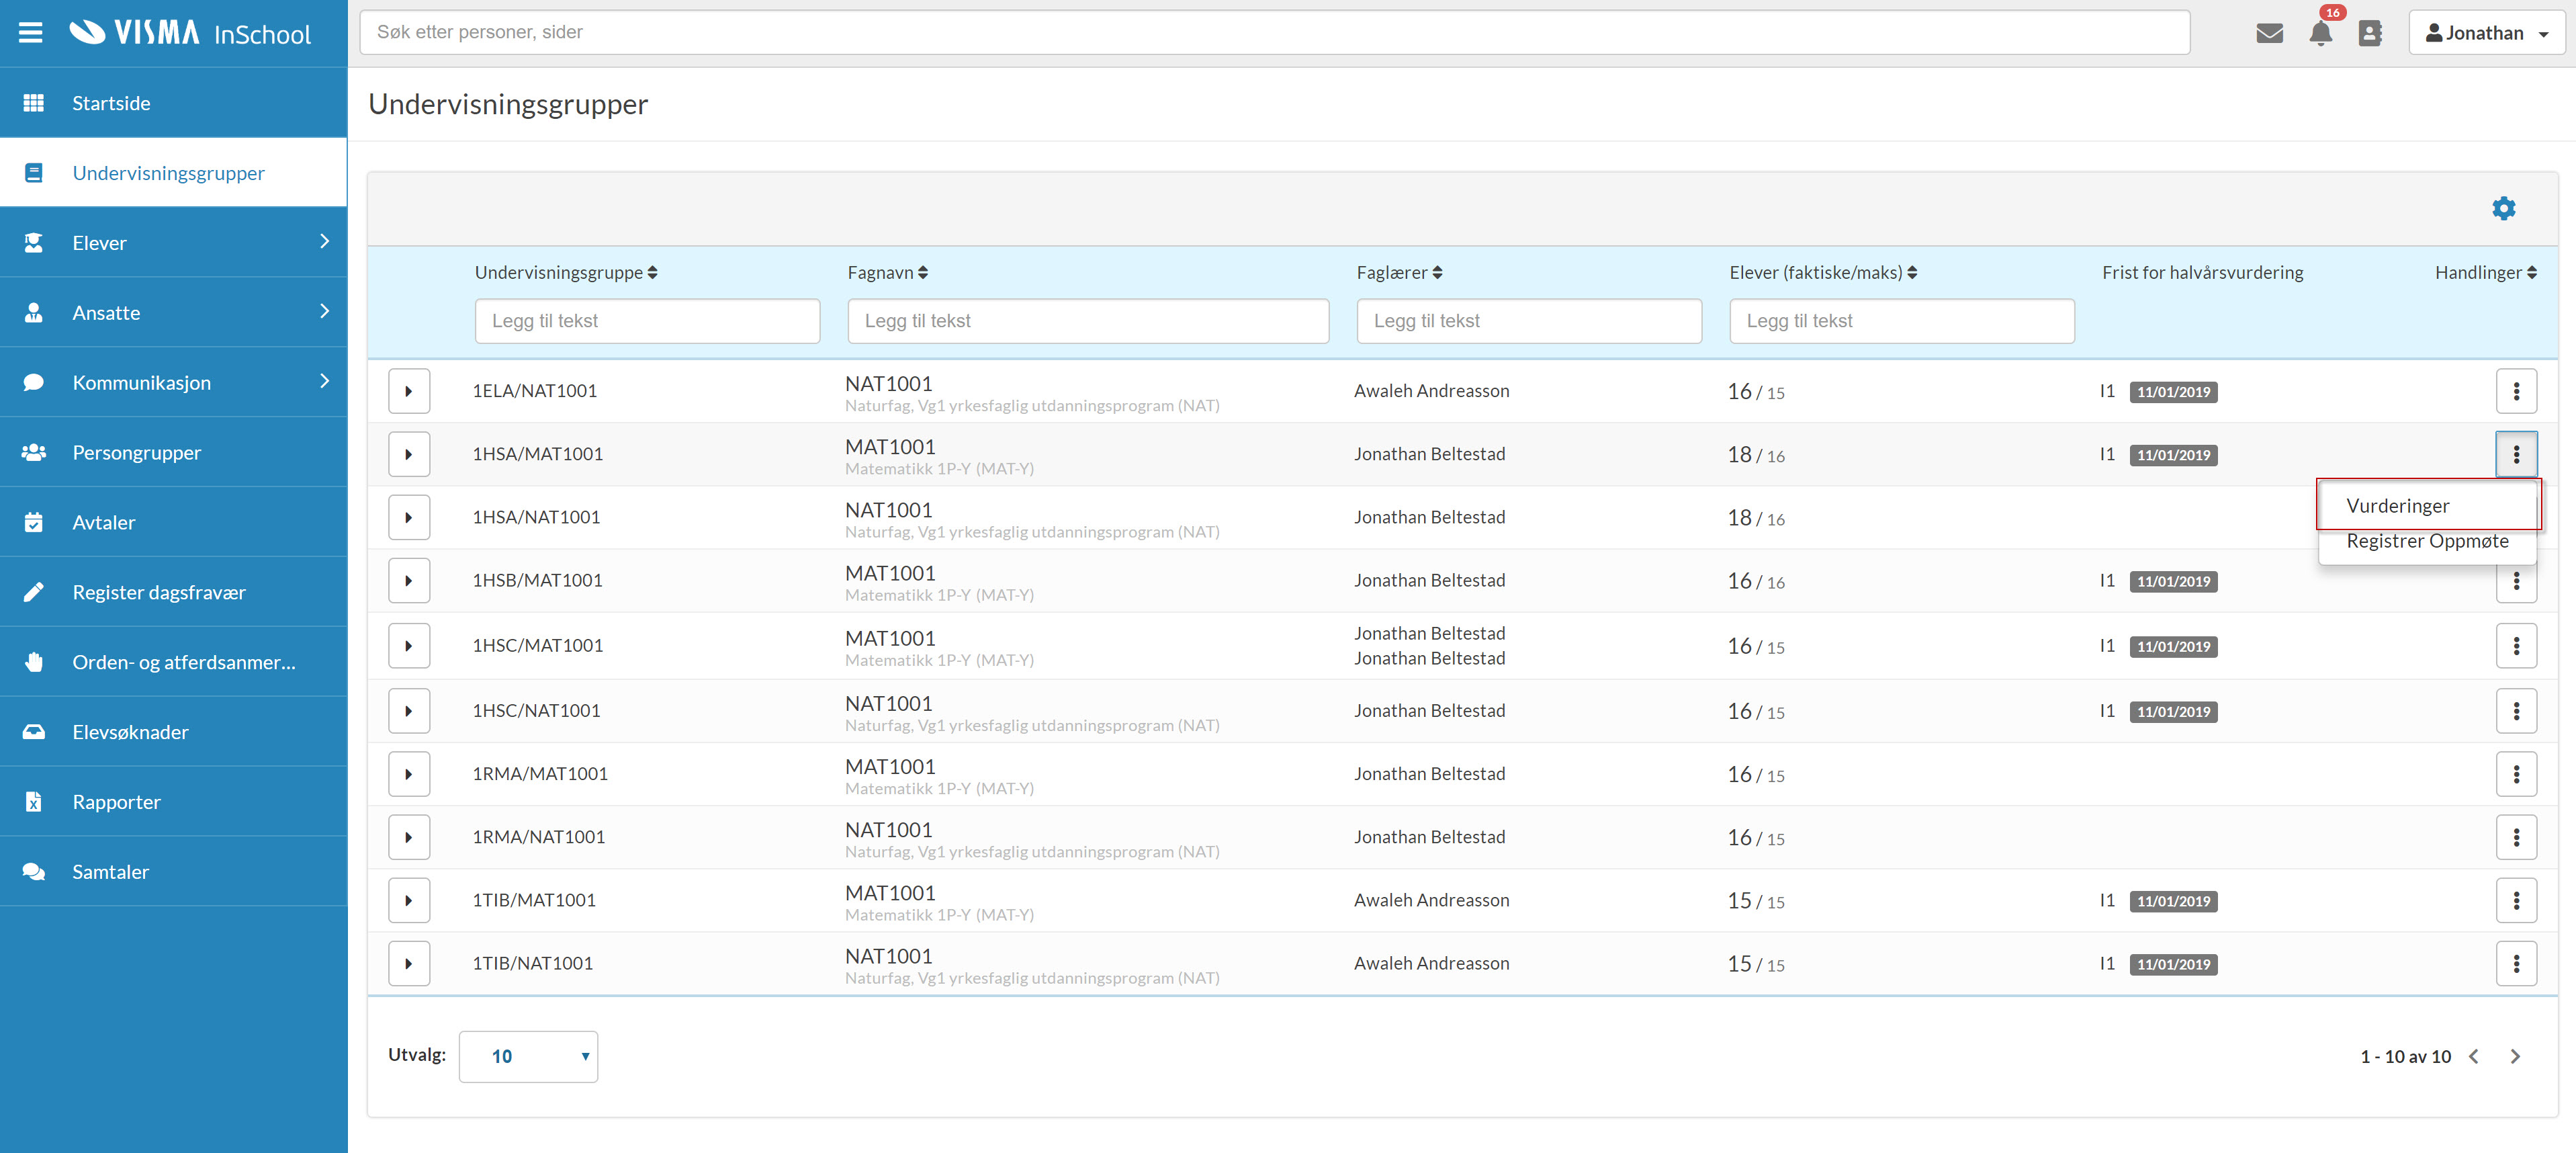
Task: Open Jonathan user menu dropdown
Action: pyautogui.click(x=2486, y=33)
